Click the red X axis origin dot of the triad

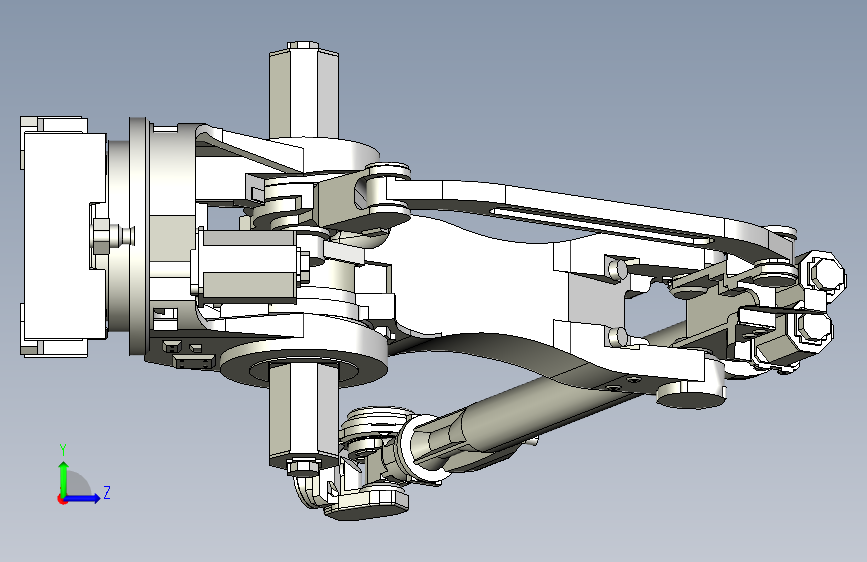(62, 499)
